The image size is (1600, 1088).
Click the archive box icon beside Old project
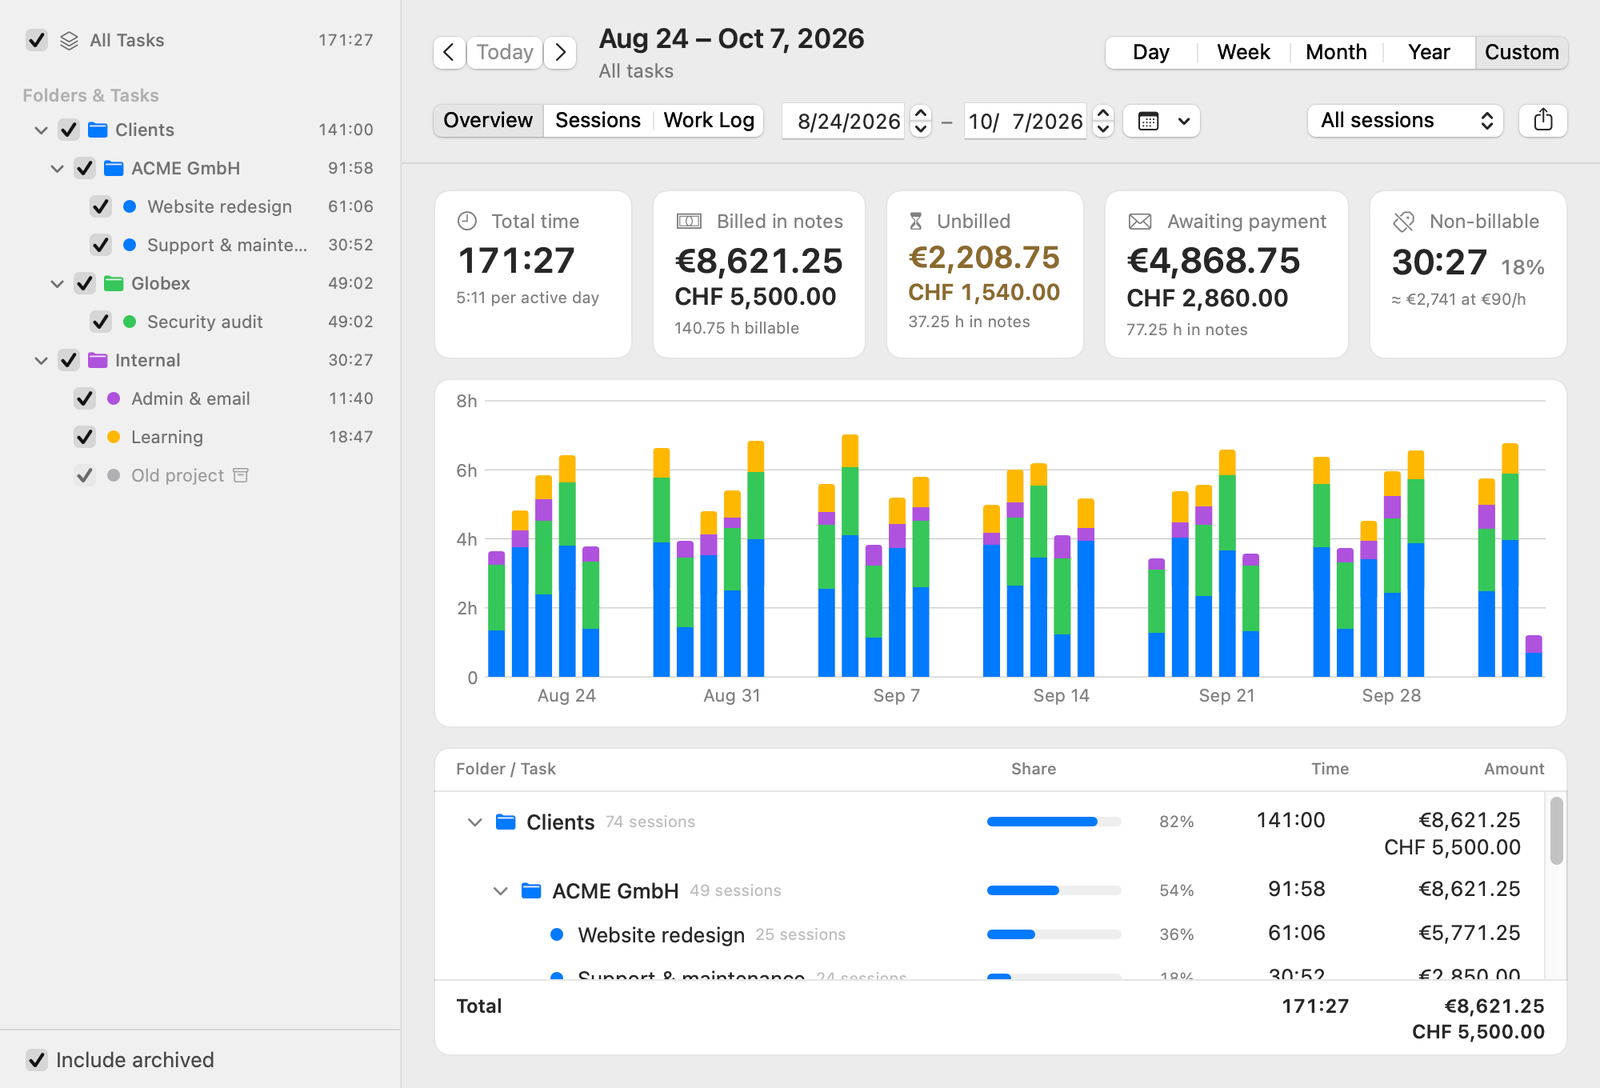pos(241,475)
